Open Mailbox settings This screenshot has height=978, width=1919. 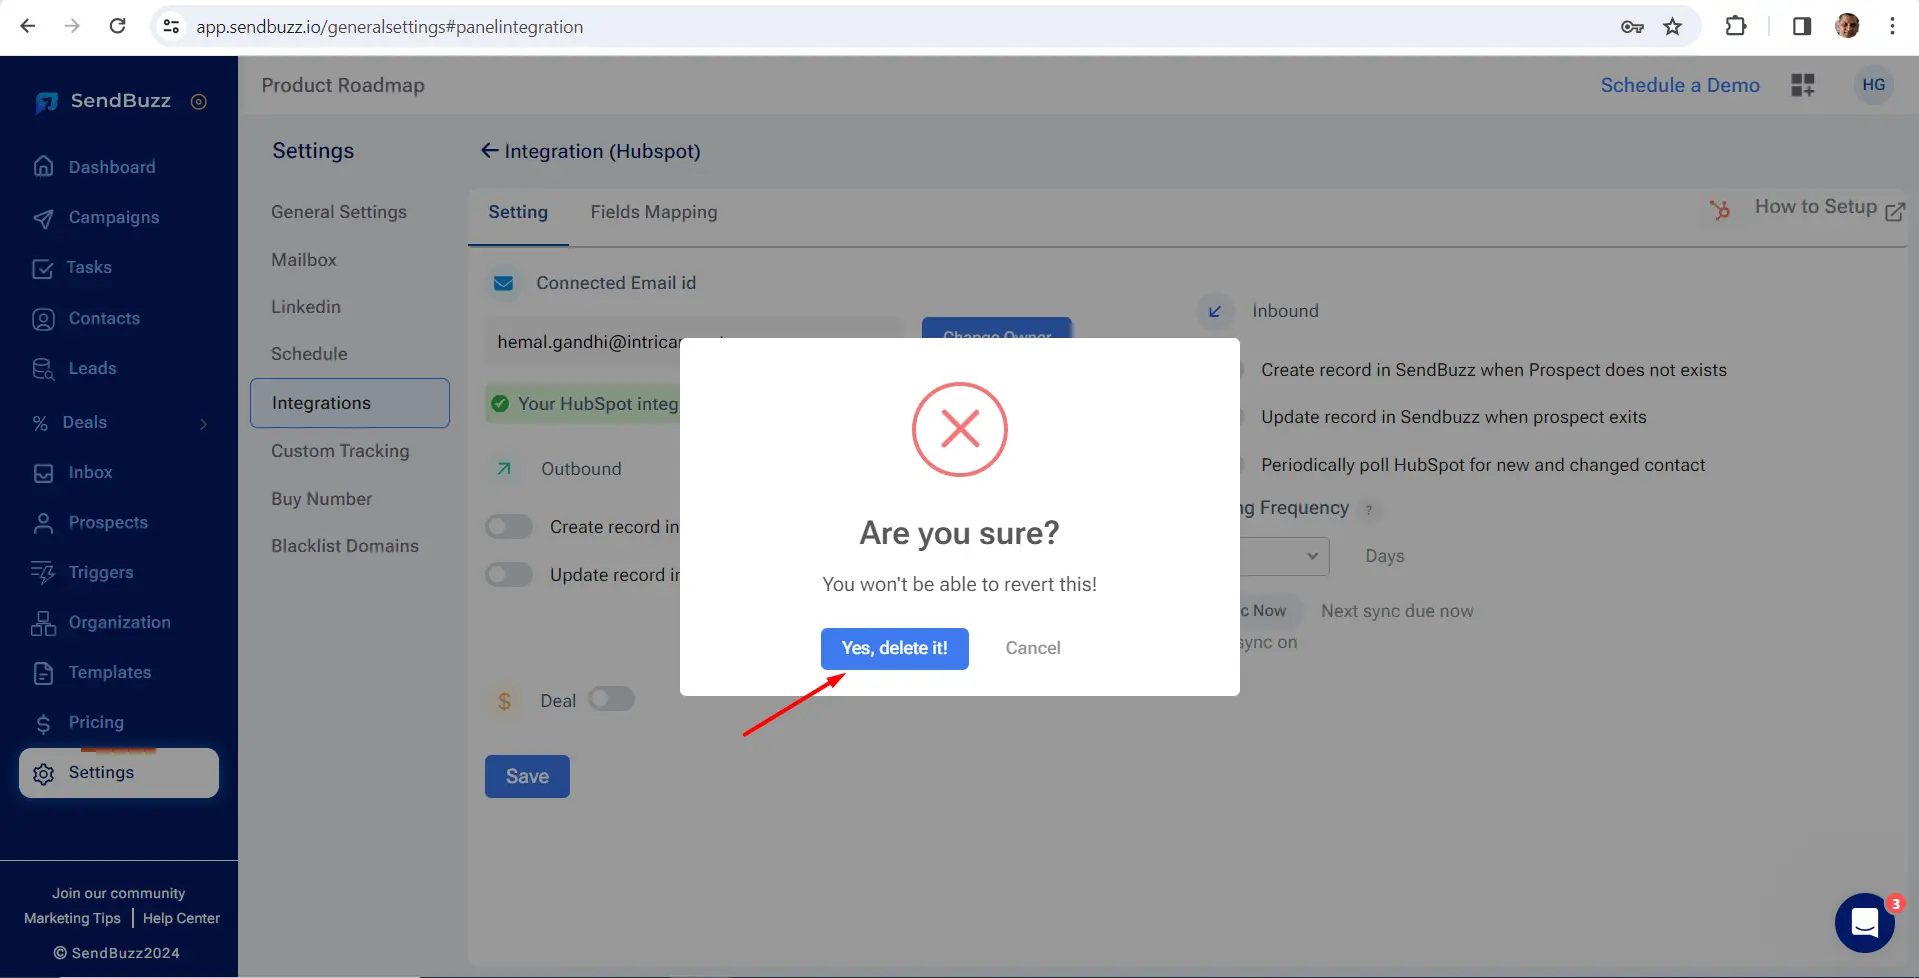303,260
